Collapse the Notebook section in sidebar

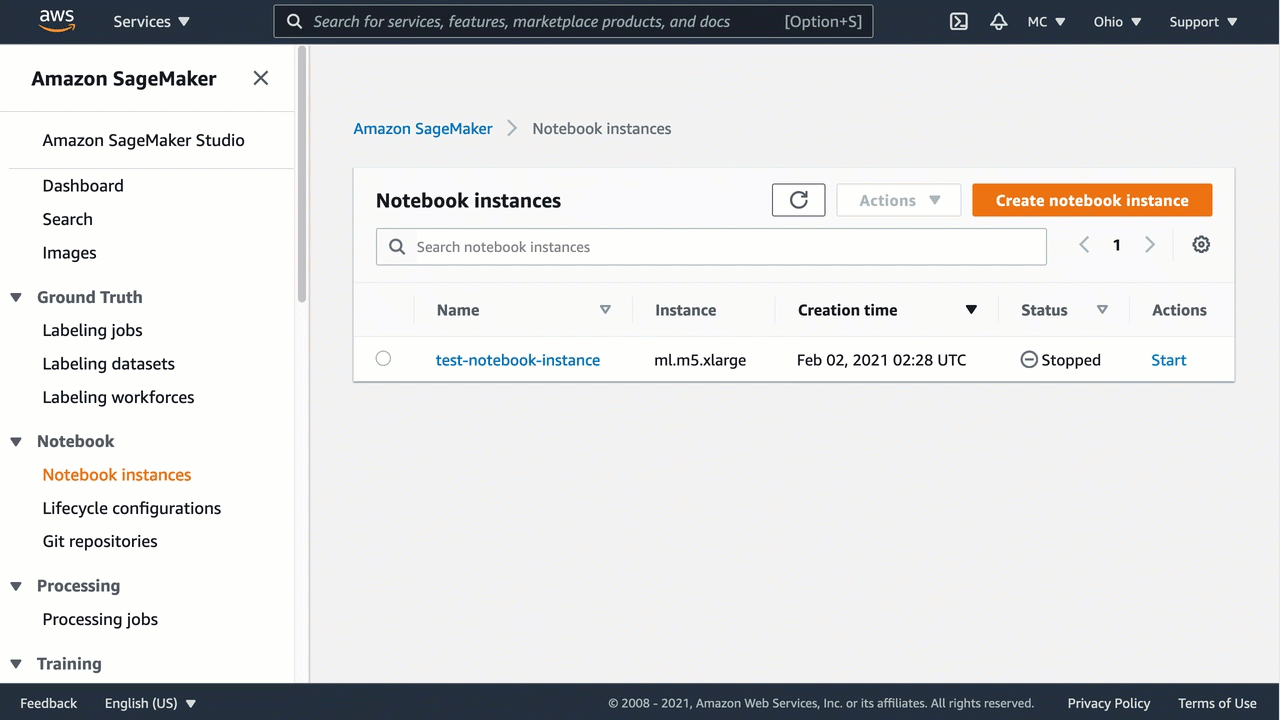tap(16, 441)
